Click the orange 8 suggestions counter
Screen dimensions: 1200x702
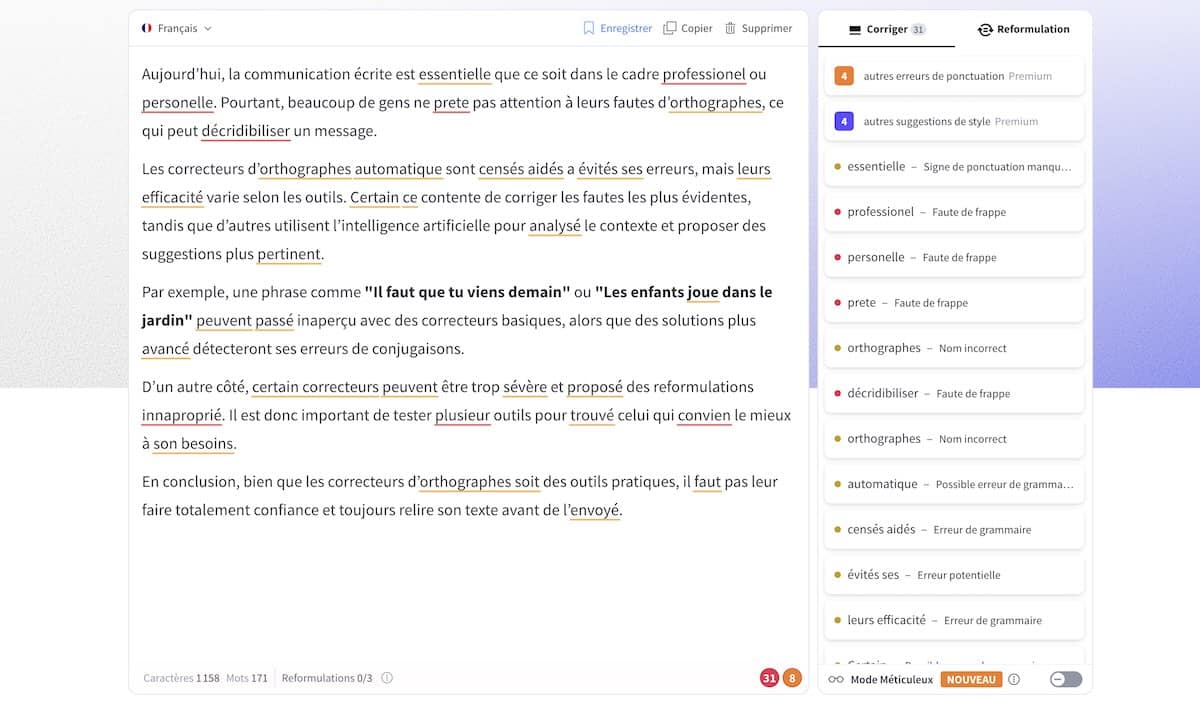(x=792, y=678)
